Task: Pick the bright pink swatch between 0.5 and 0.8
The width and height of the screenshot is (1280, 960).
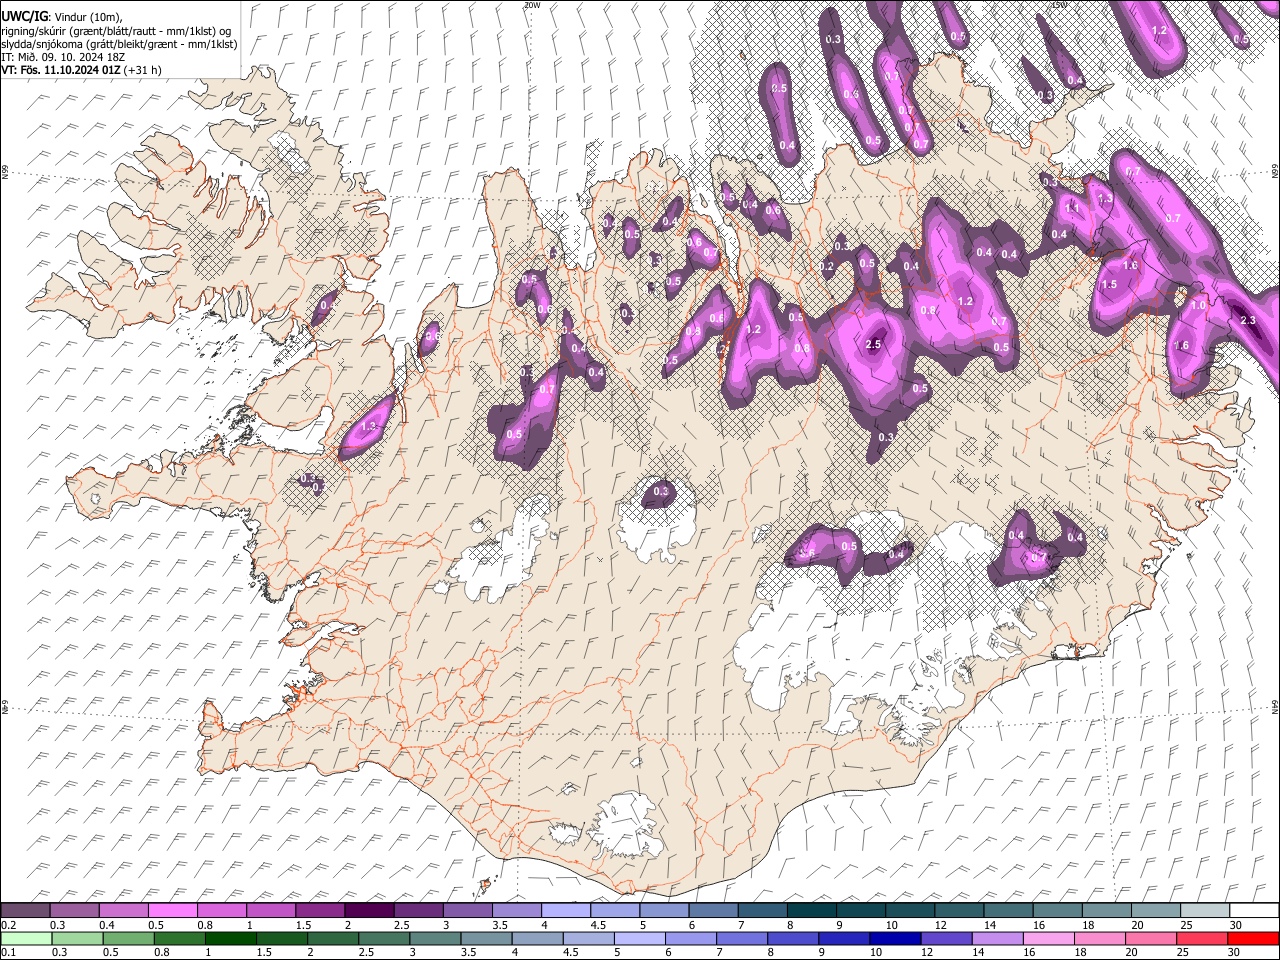Action: coord(173,910)
